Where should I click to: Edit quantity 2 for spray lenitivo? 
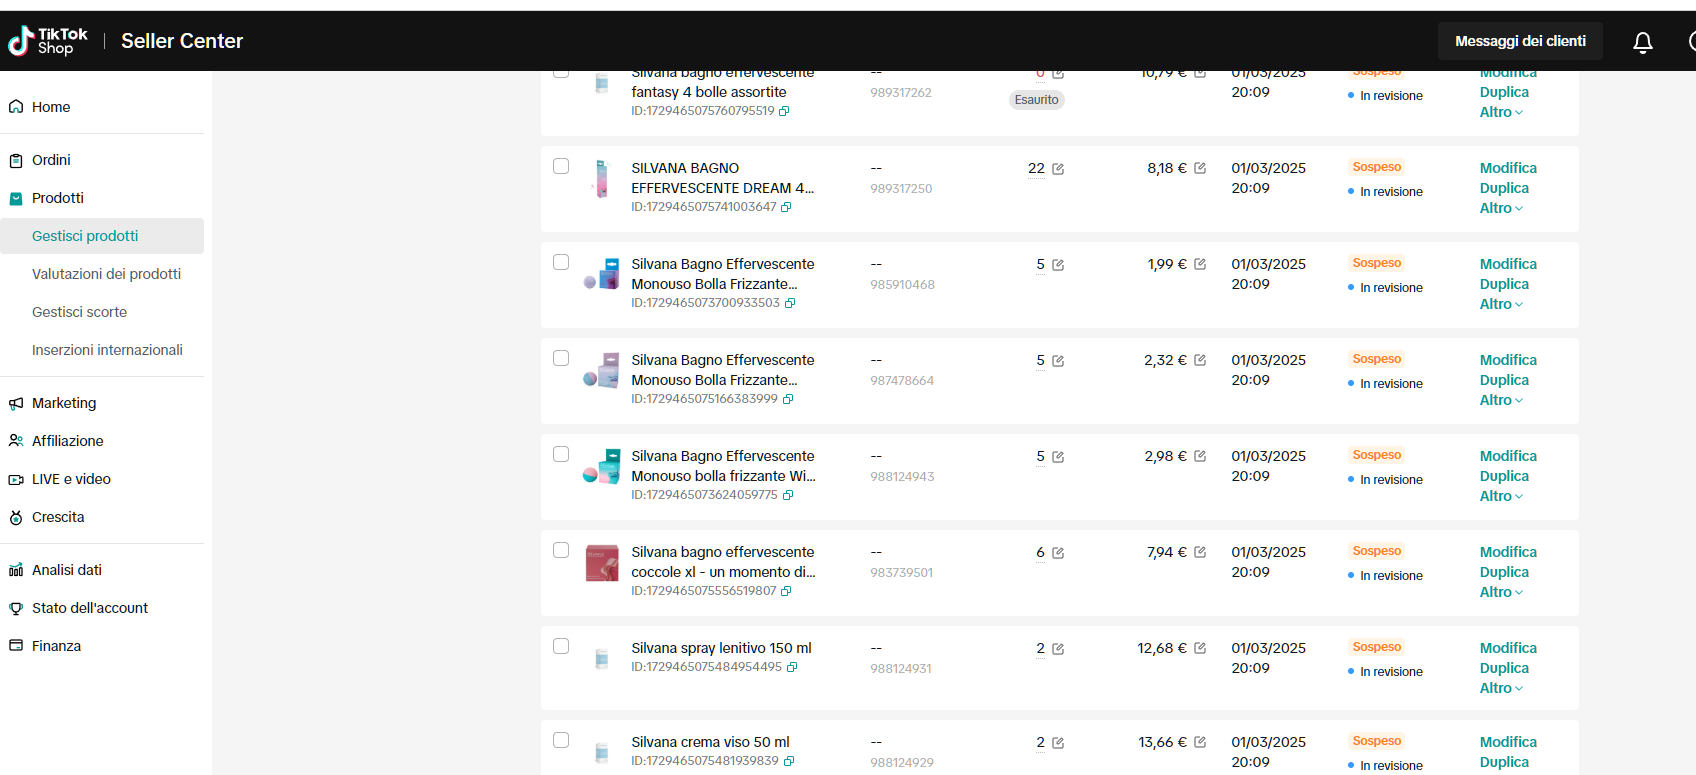(x=1058, y=649)
